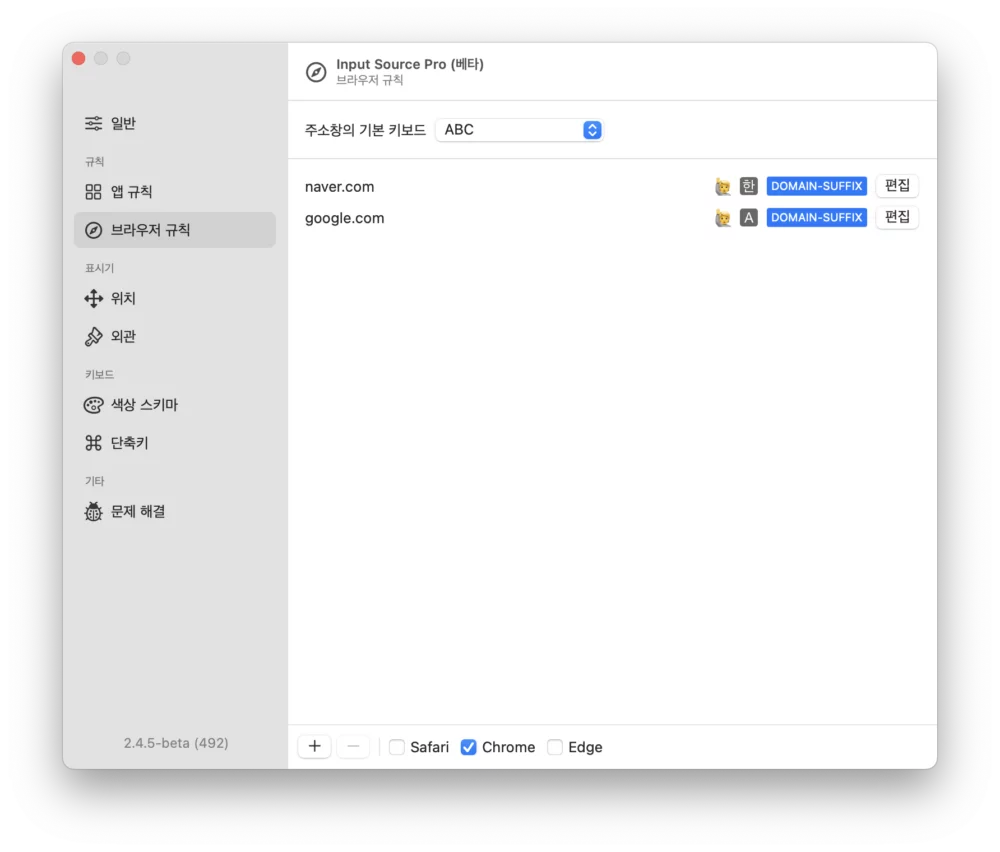Click the palette icon beside 색상 스키마
The width and height of the screenshot is (1000, 852).
click(x=93, y=405)
